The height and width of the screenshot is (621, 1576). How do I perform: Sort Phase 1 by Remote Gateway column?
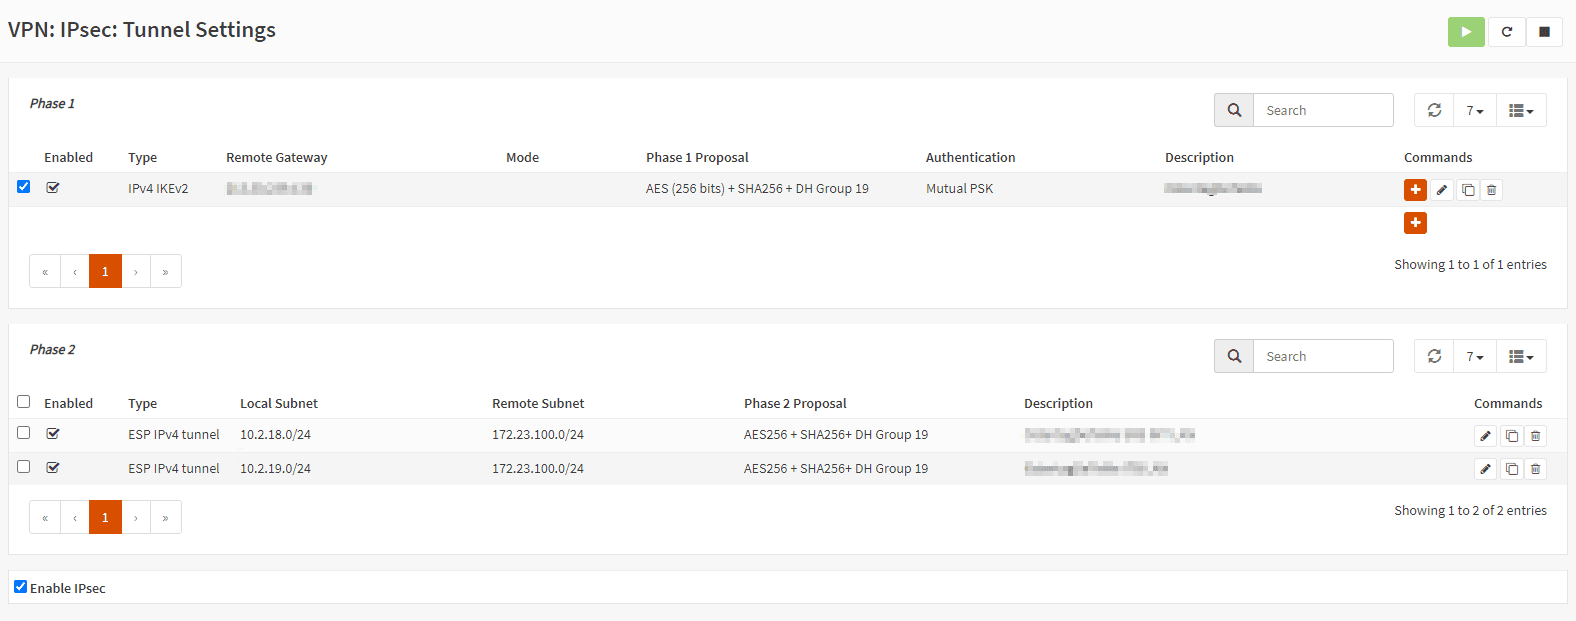tap(277, 157)
